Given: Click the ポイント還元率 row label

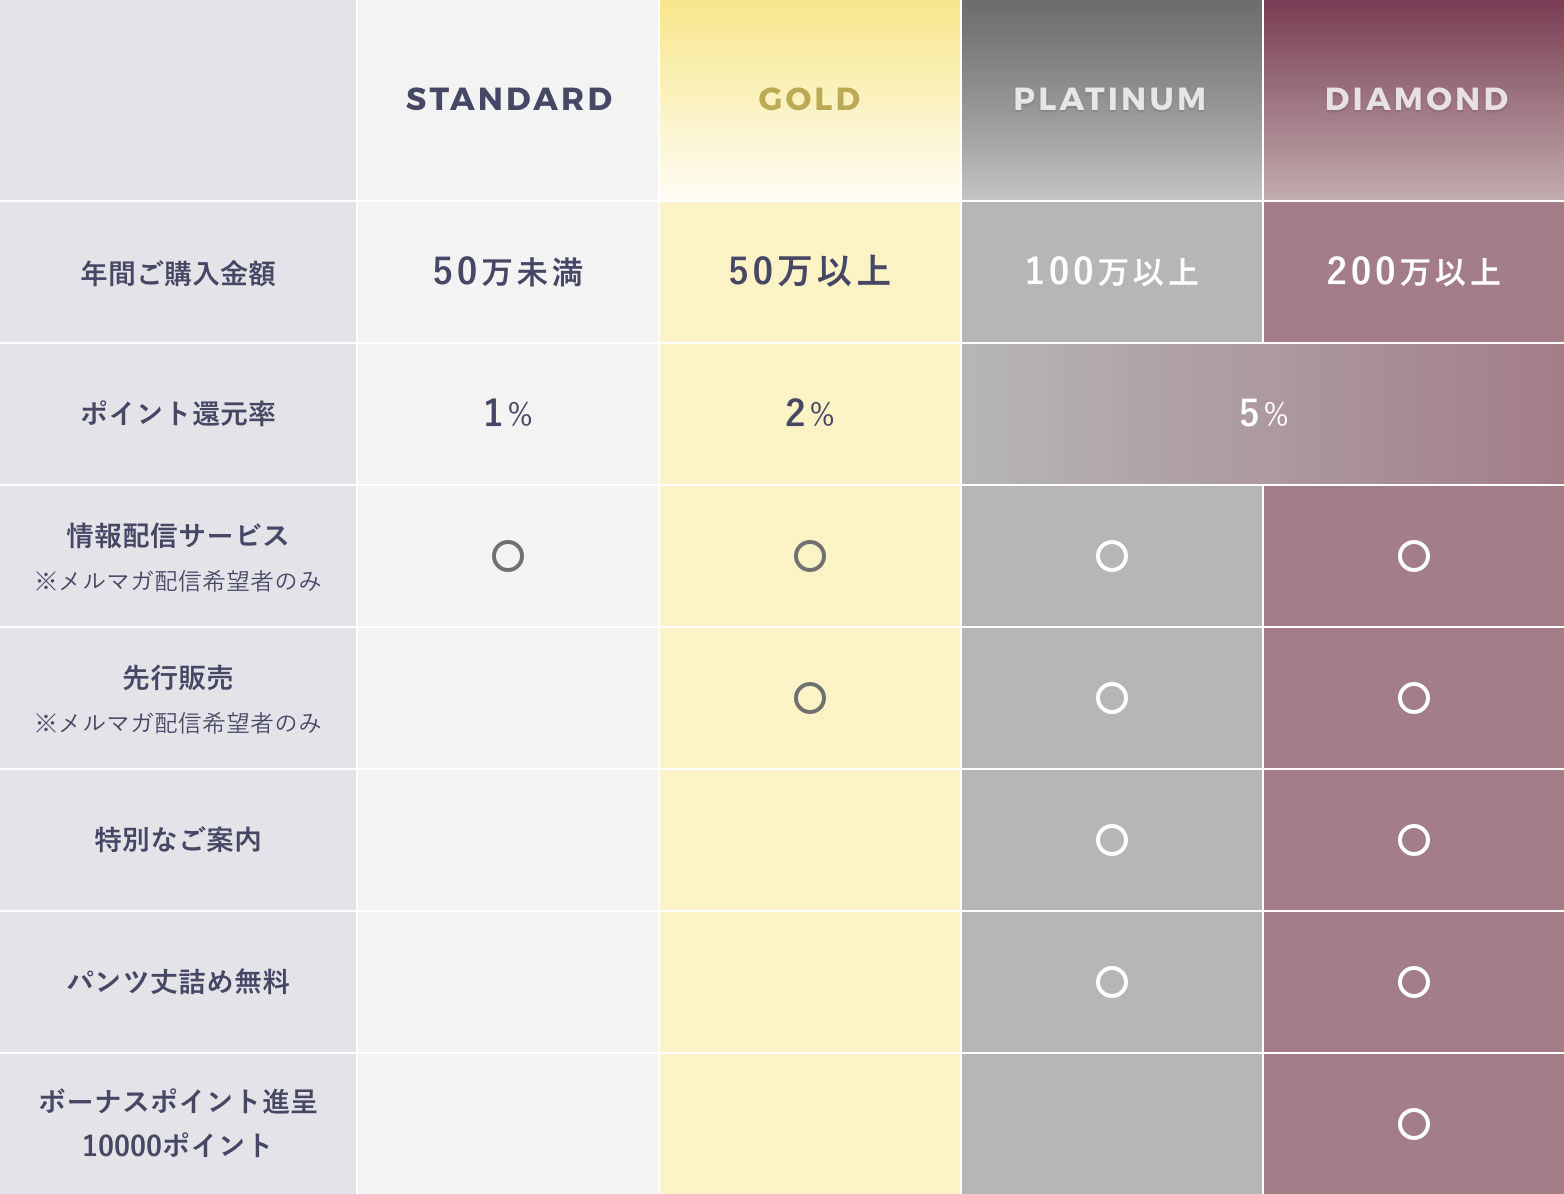Looking at the screenshot, I should (178, 414).
